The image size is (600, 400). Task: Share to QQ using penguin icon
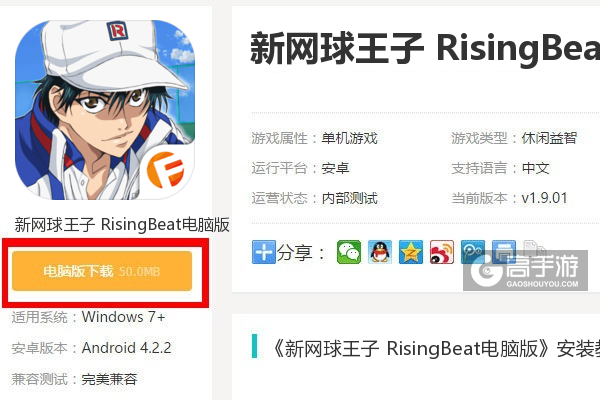click(380, 252)
